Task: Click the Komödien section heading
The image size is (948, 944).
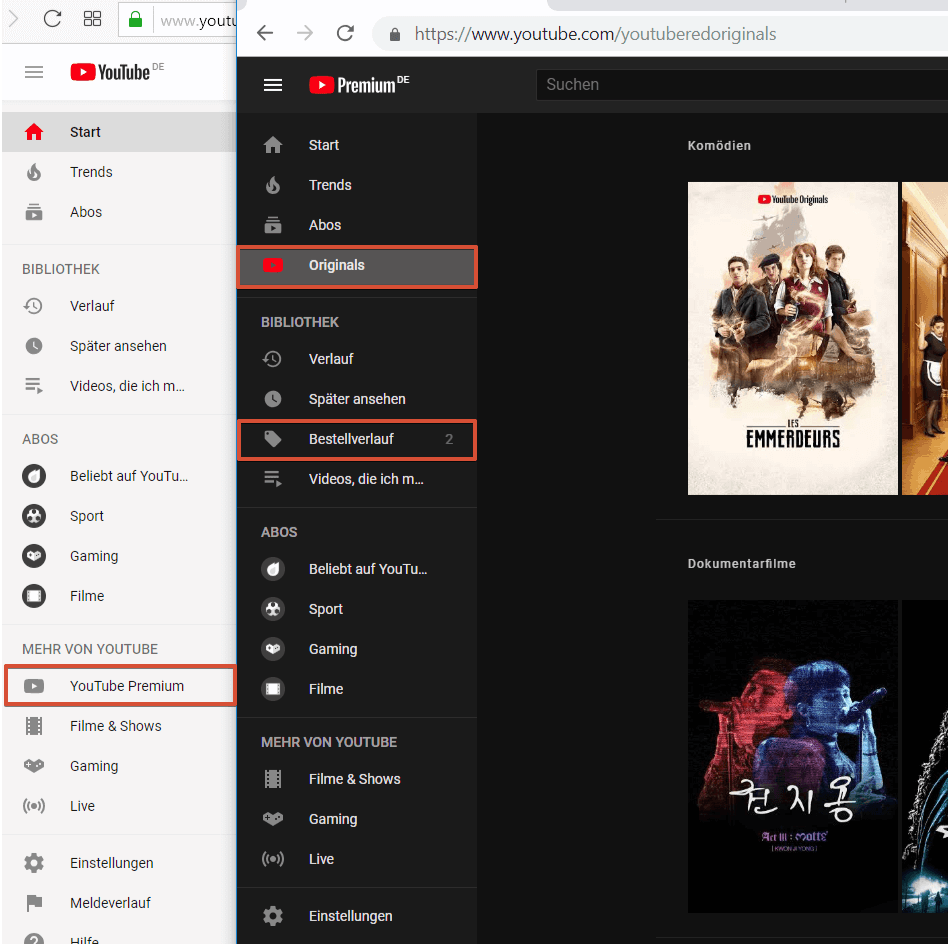Action: click(719, 146)
